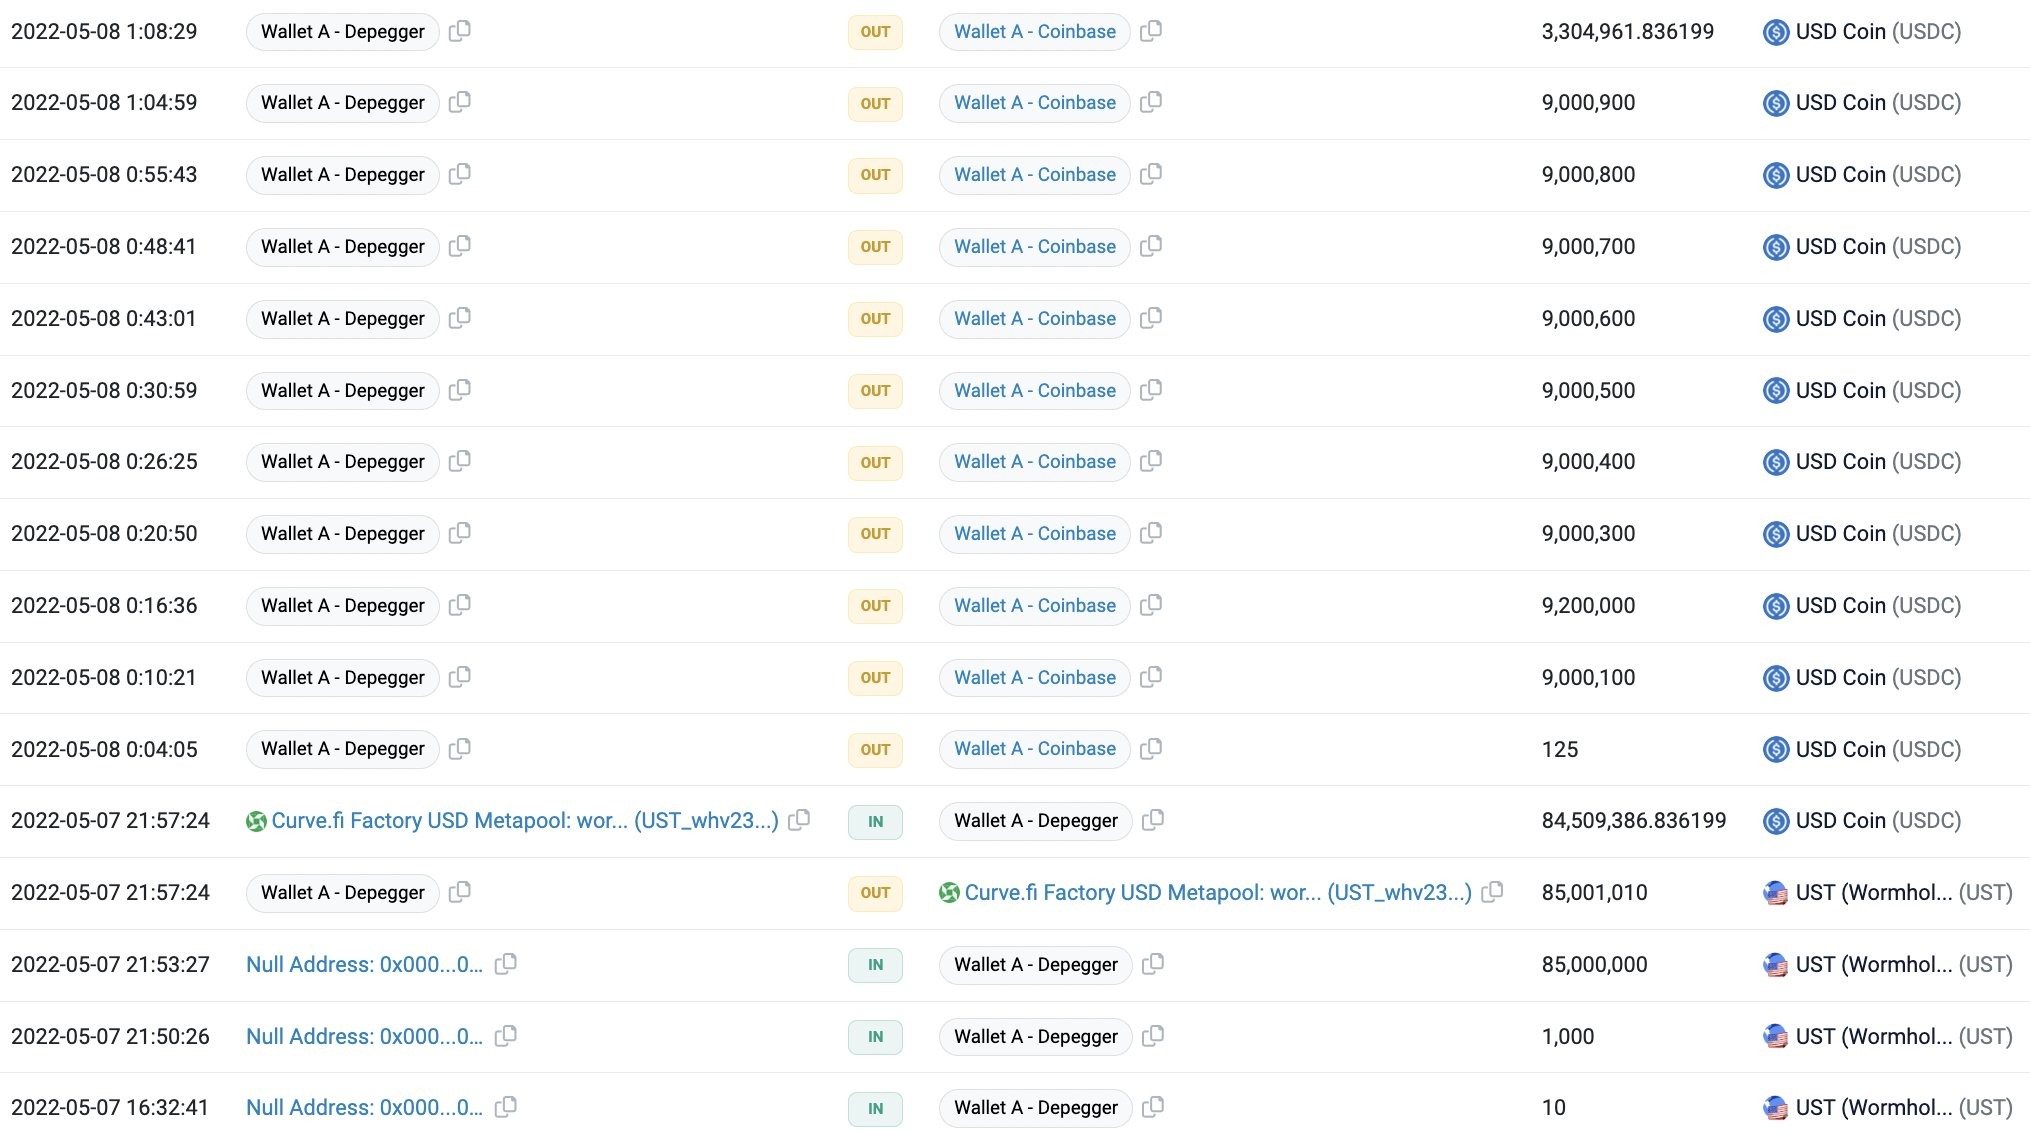Viewport: 2030px width, 1132px height.
Task: Copy Depegger address in the 21:50:26 row
Action: [x=1153, y=1036]
